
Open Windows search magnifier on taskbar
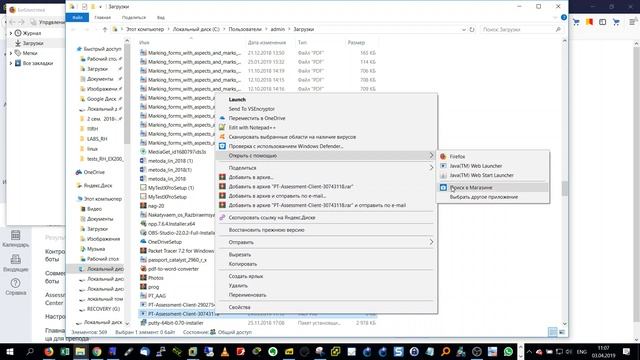(x=30, y=351)
